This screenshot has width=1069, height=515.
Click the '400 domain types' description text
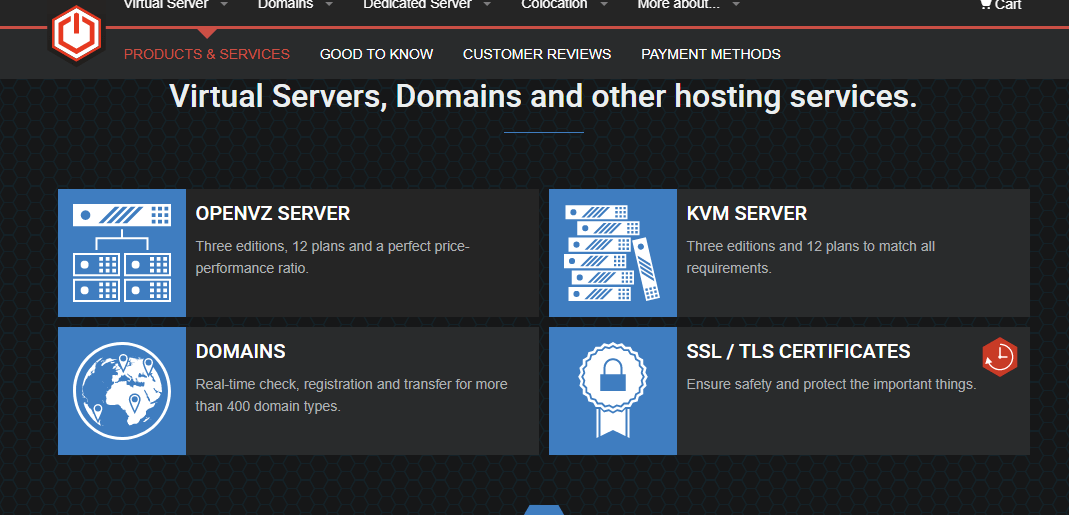[351, 395]
